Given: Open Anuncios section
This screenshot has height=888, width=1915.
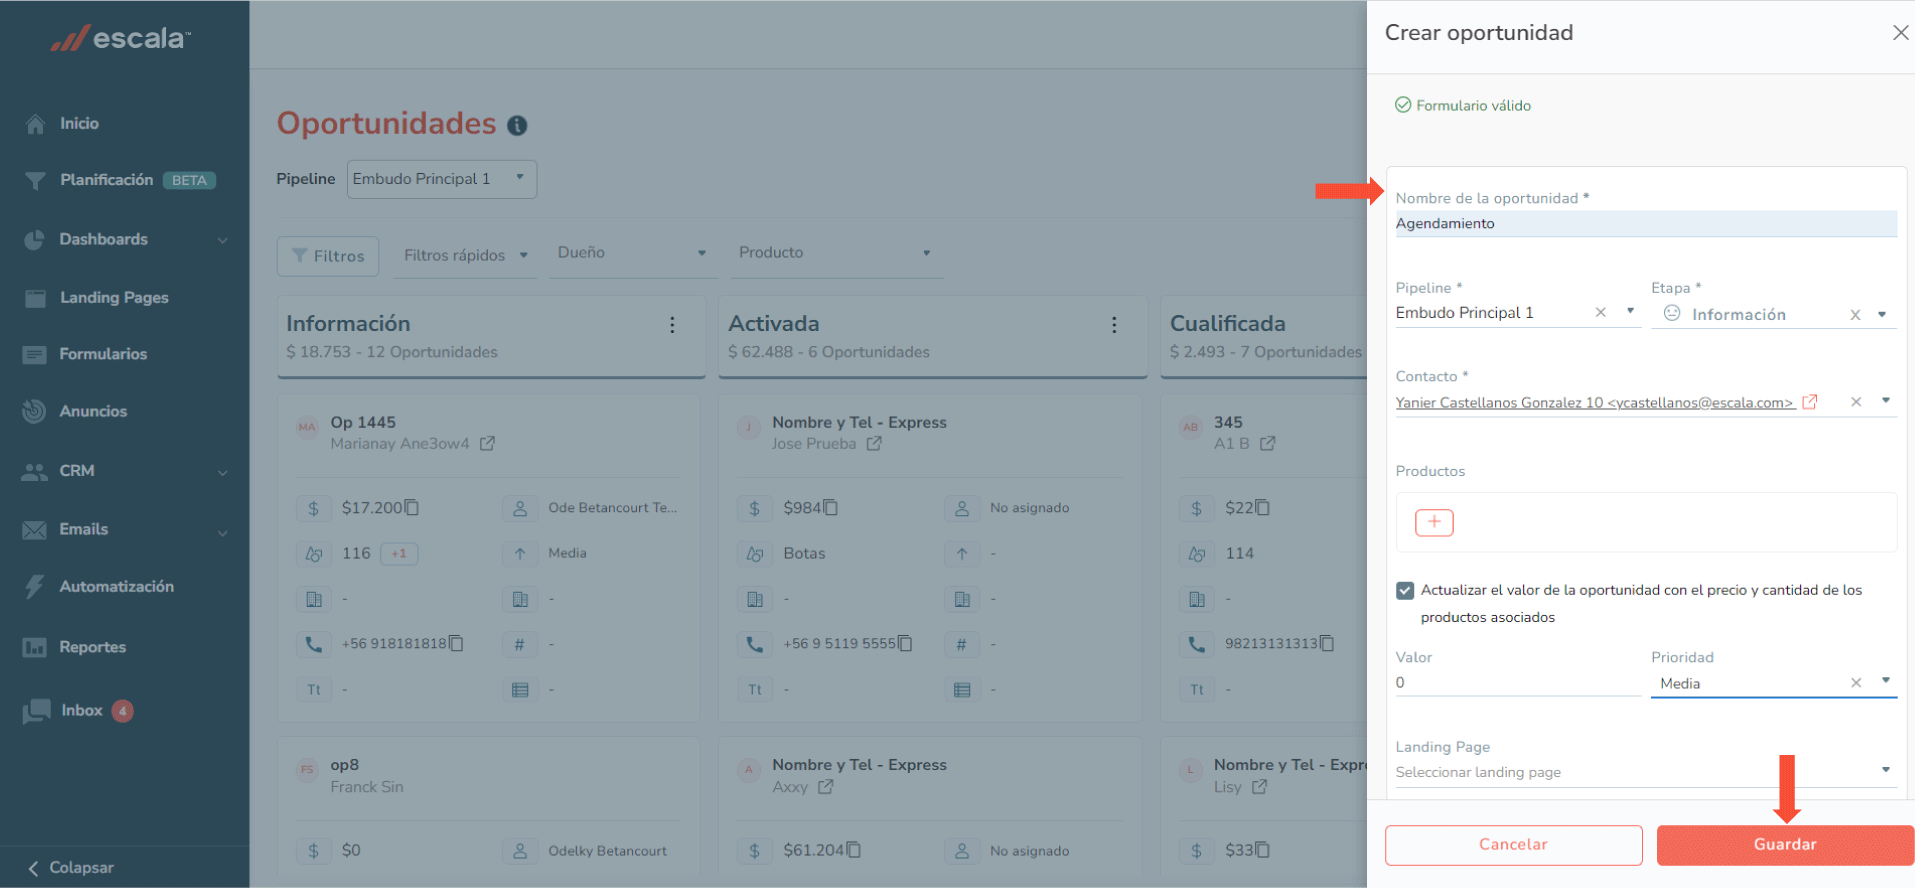Looking at the screenshot, I should (x=93, y=411).
